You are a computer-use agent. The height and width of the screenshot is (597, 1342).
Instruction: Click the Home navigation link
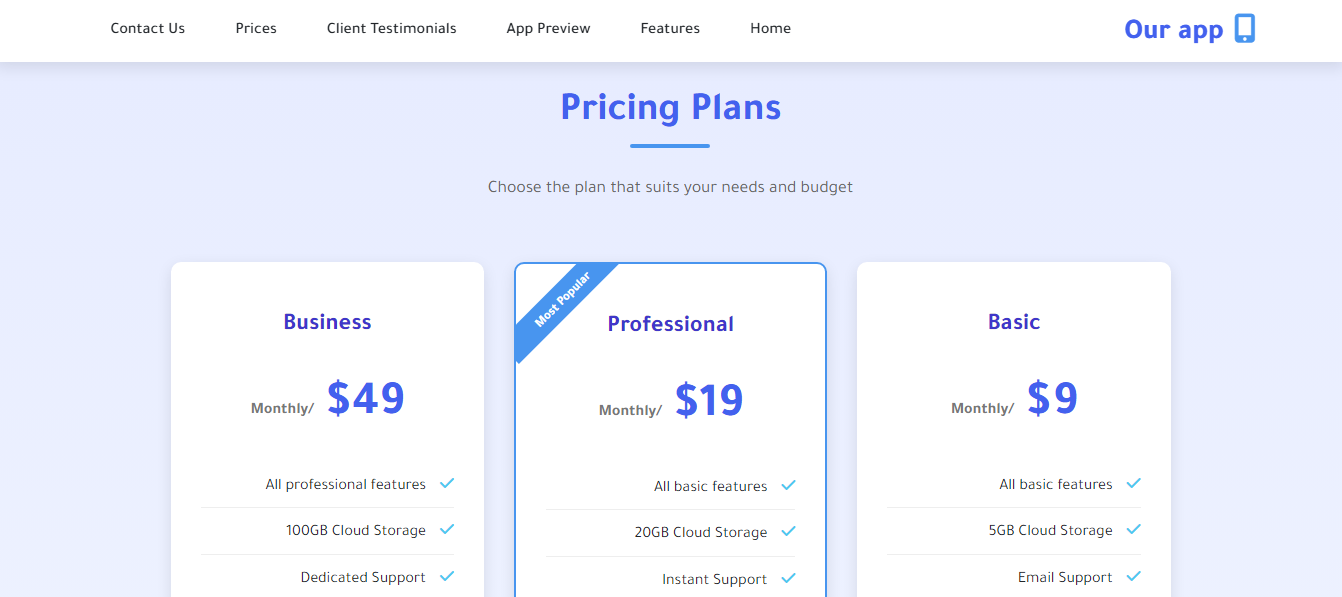770,29
